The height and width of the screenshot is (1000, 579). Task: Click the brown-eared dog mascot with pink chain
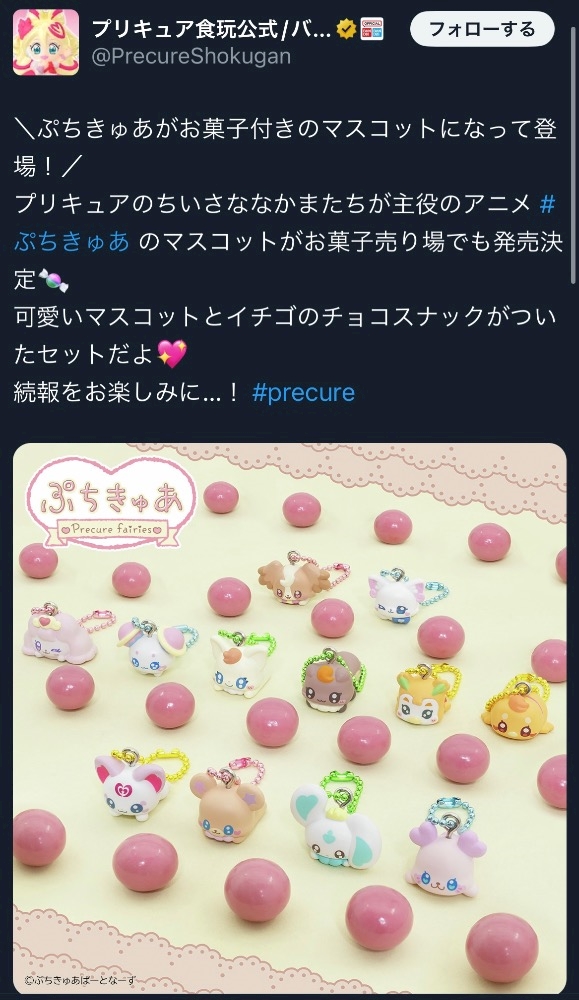click(296, 577)
